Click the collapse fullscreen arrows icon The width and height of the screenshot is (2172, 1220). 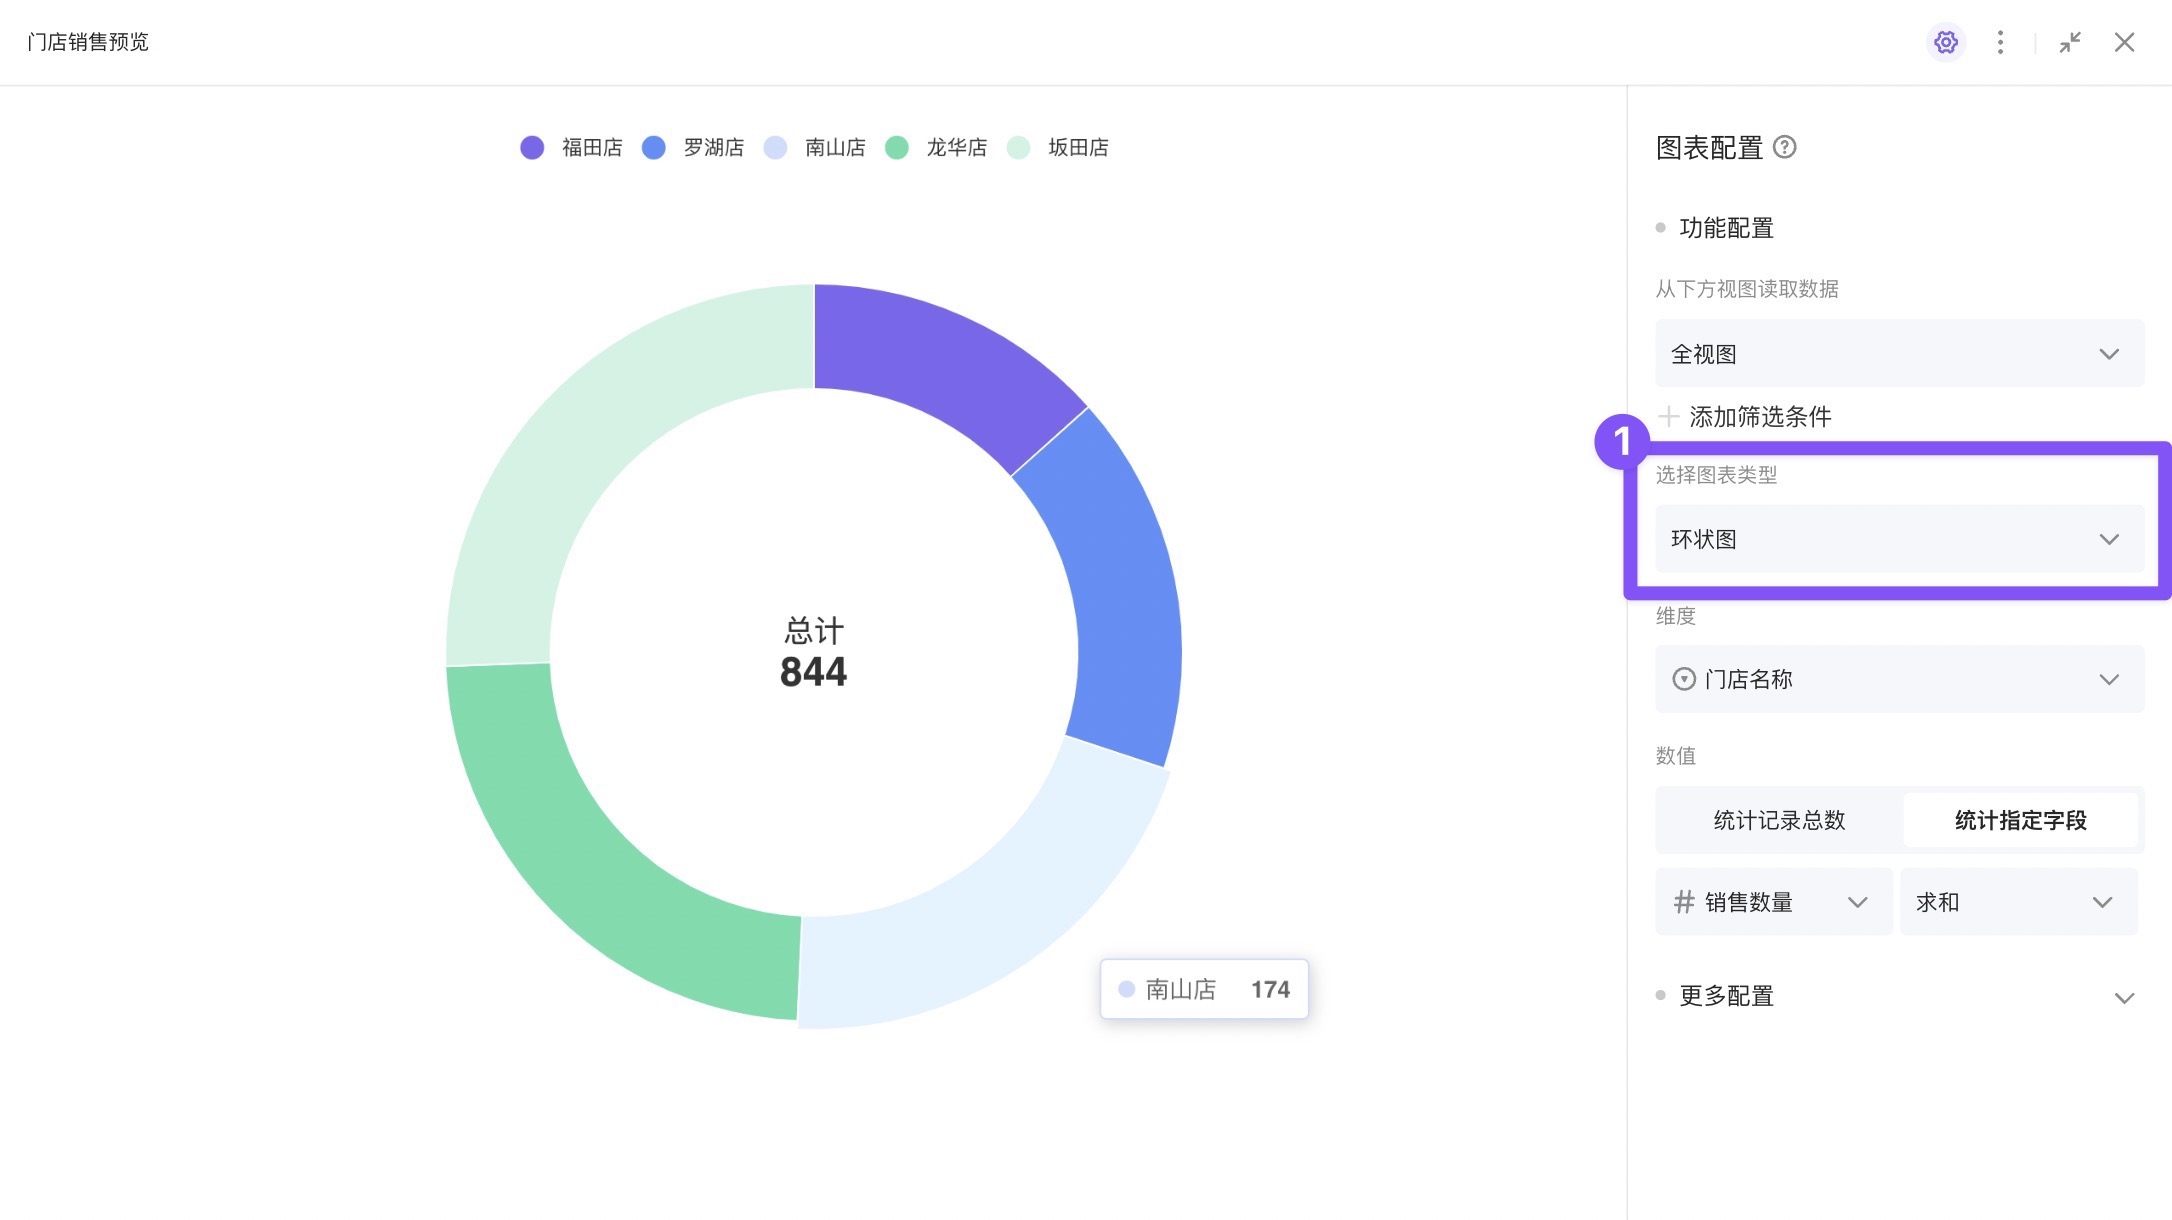tap(2070, 42)
